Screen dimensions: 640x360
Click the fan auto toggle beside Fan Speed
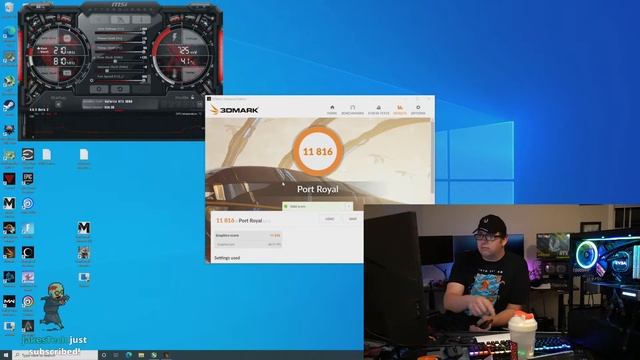(x=149, y=80)
